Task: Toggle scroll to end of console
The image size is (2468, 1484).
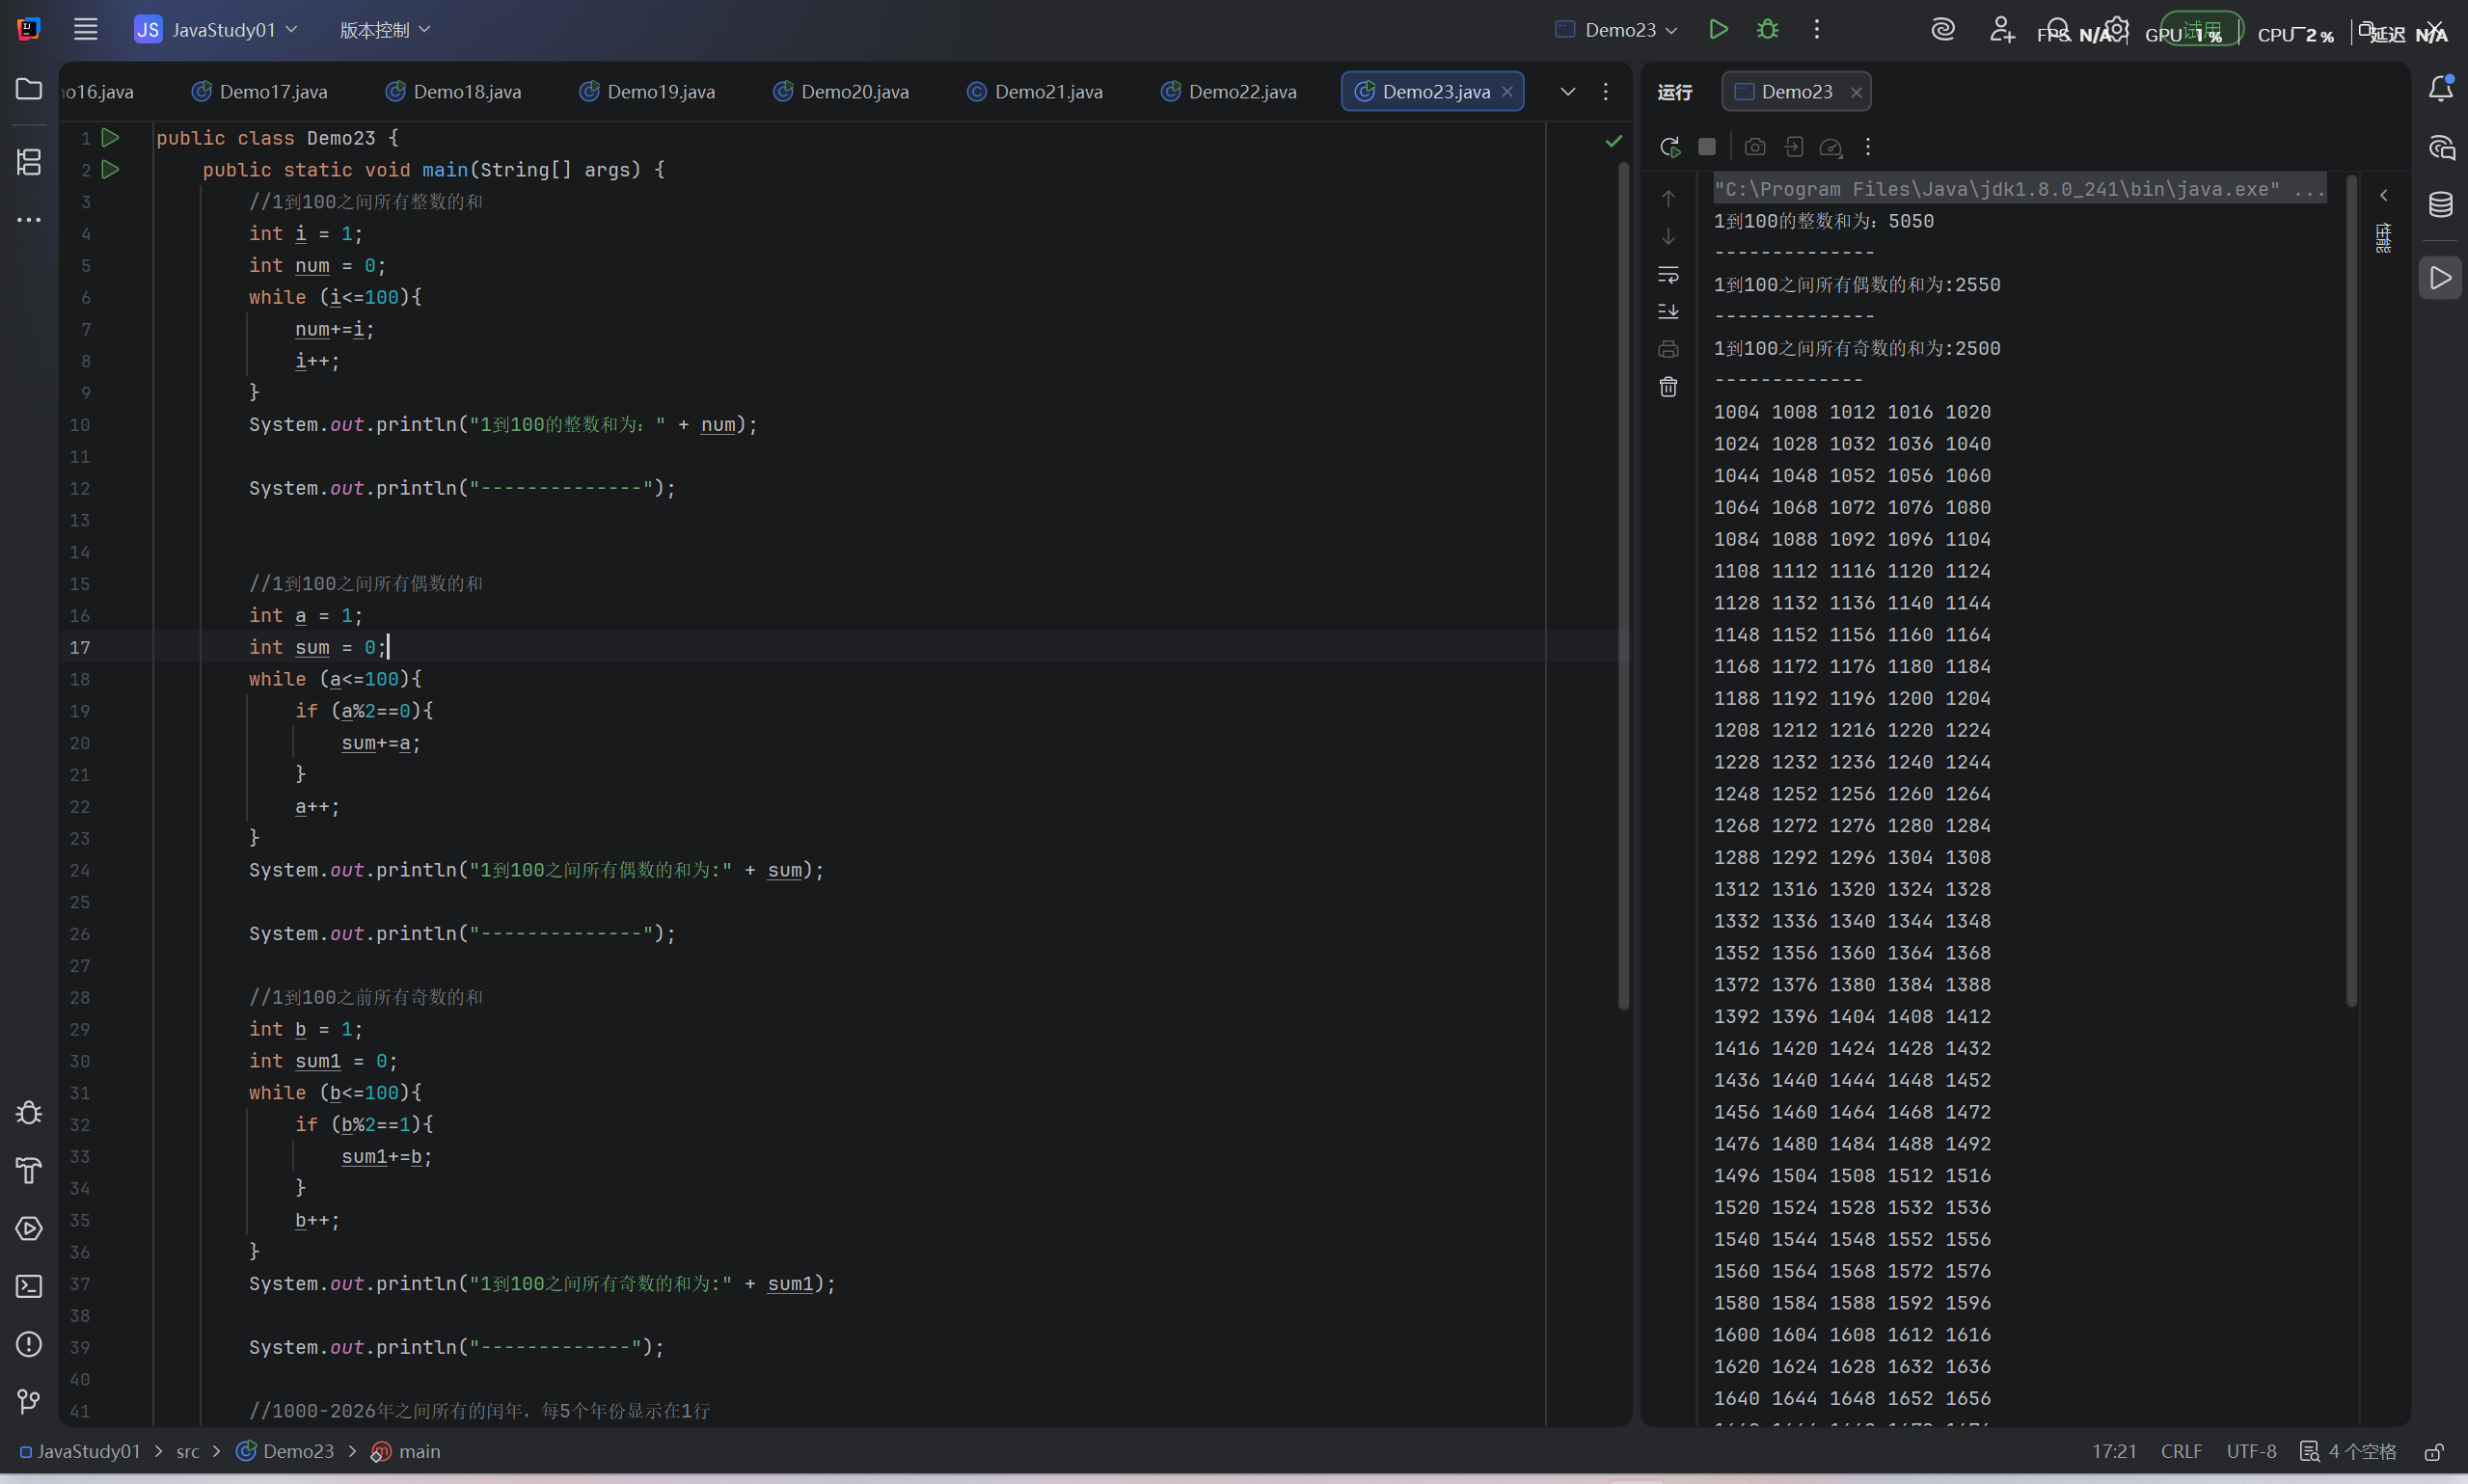Action: click(1668, 312)
